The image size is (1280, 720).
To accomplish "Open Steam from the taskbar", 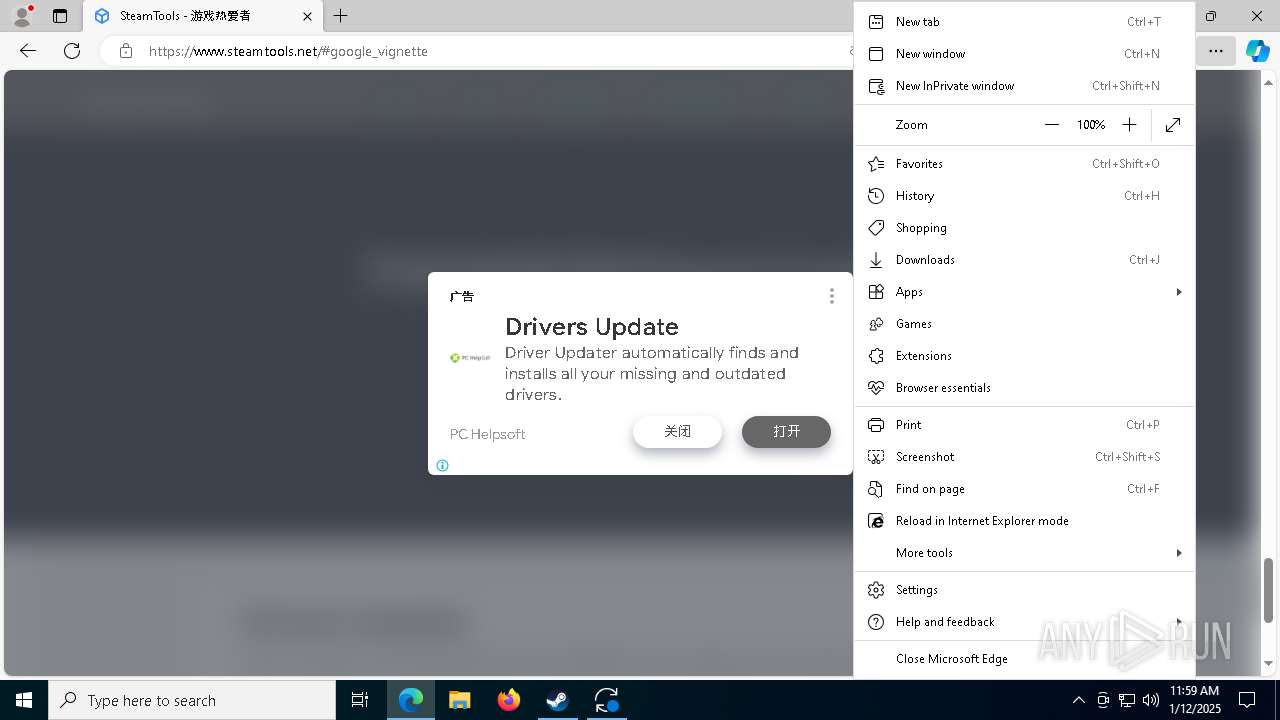I will click(x=558, y=700).
